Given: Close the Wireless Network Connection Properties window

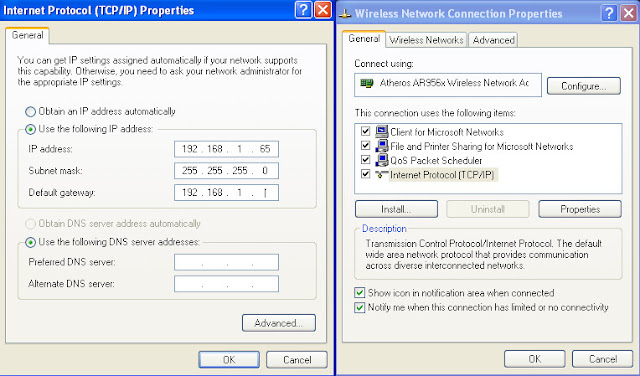Looking at the screenshot, I should (x=629, y=13).
